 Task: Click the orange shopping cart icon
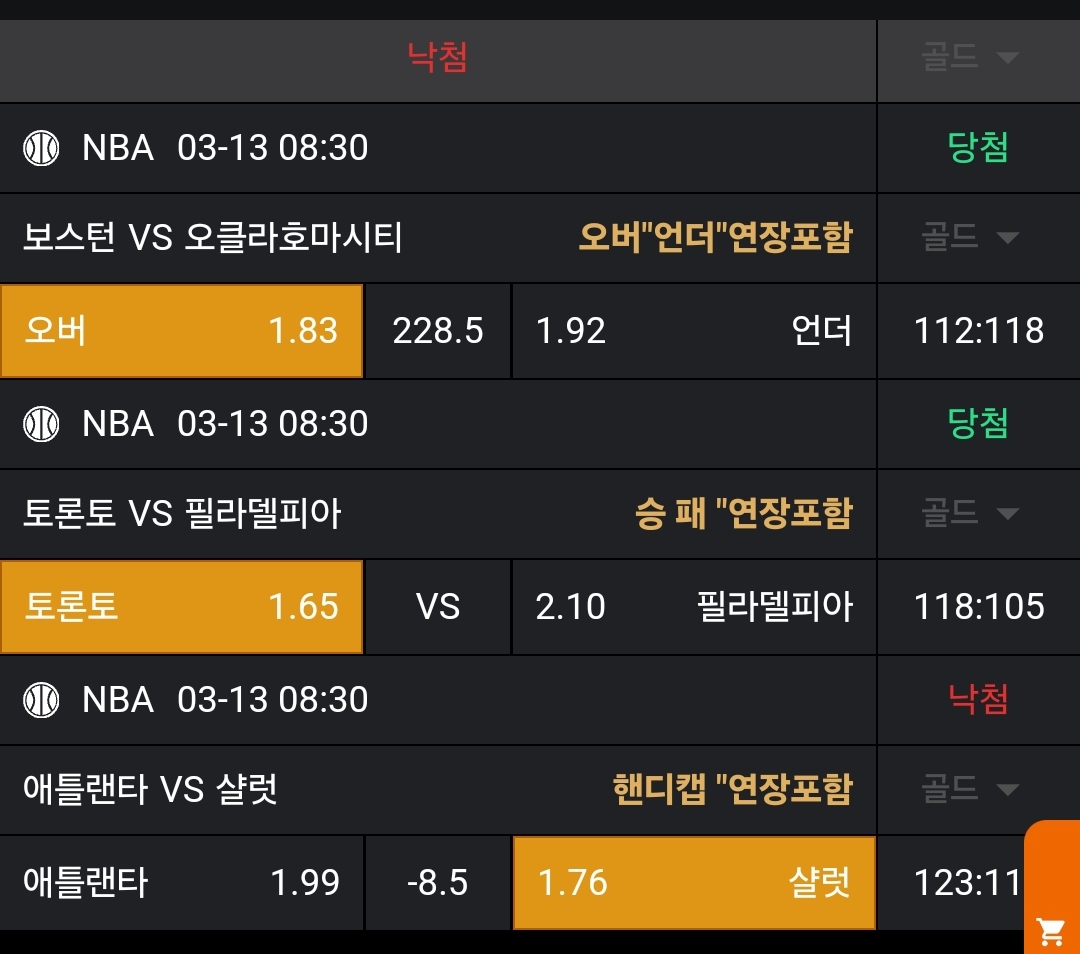pos(1051,930)
